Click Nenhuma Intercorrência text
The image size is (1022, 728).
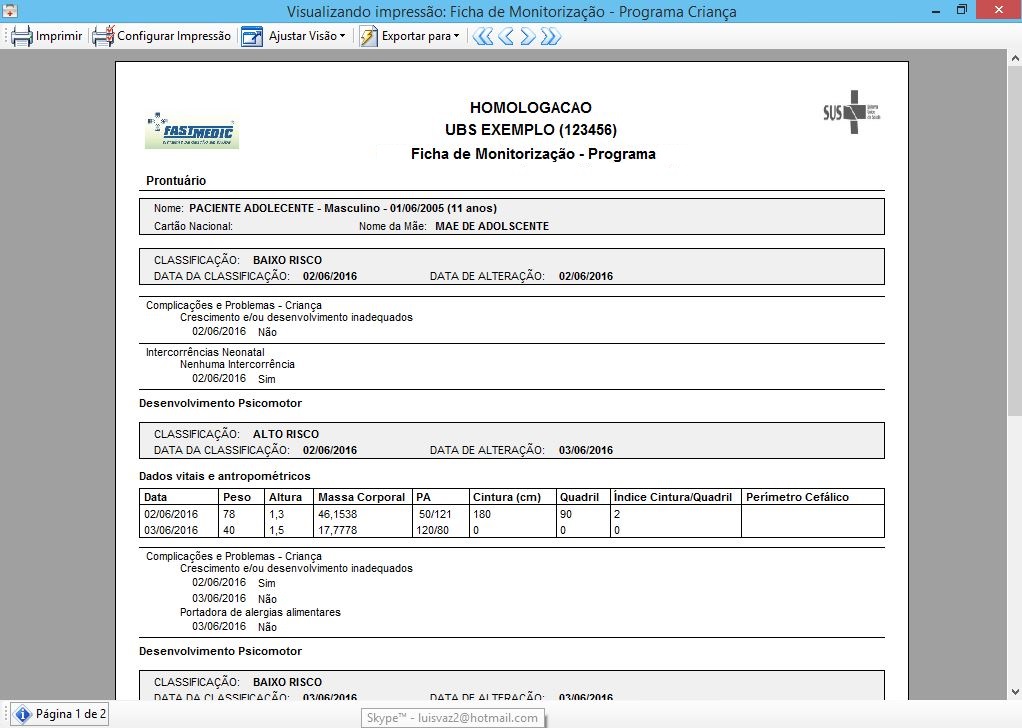[237, 364]
